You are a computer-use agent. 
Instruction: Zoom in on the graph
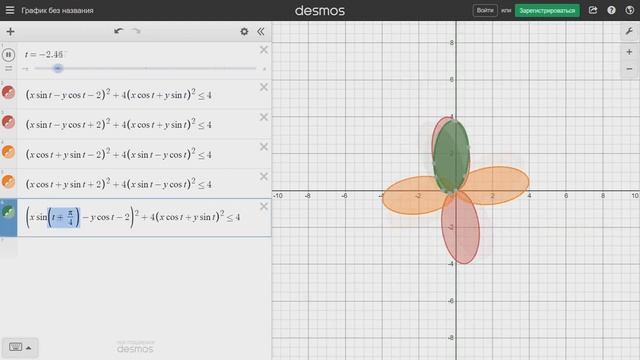[629, 52]
